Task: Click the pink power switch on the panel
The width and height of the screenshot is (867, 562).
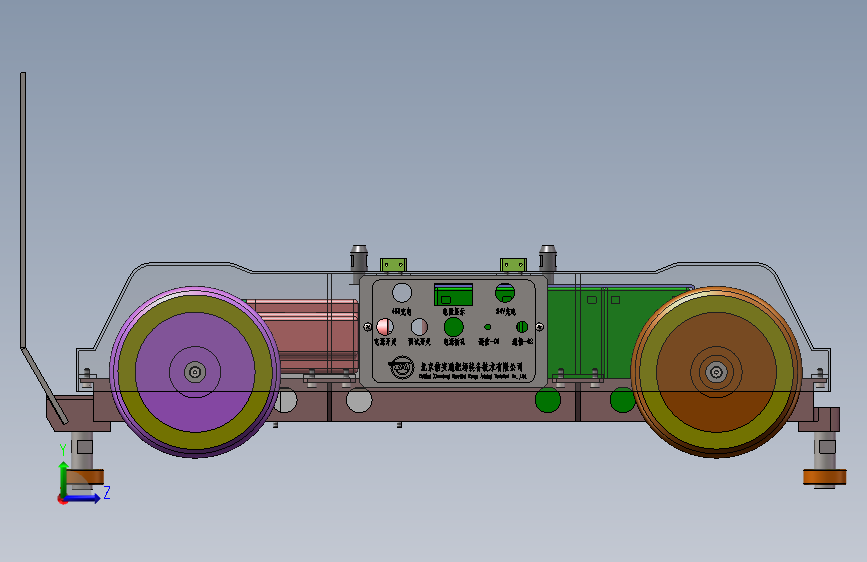Action: tap(385, 327)
